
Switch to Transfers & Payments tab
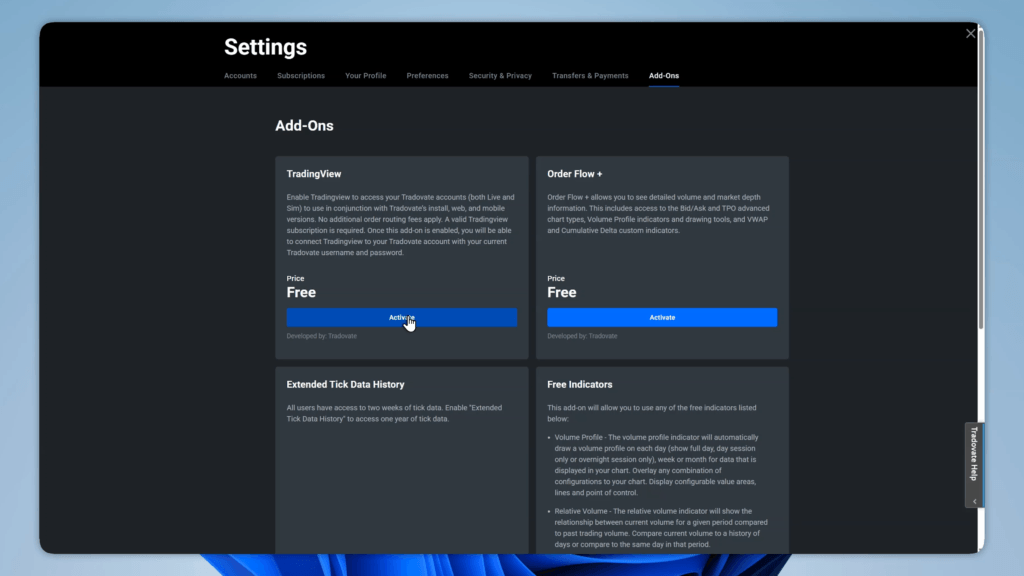click(x=590, y=76)
